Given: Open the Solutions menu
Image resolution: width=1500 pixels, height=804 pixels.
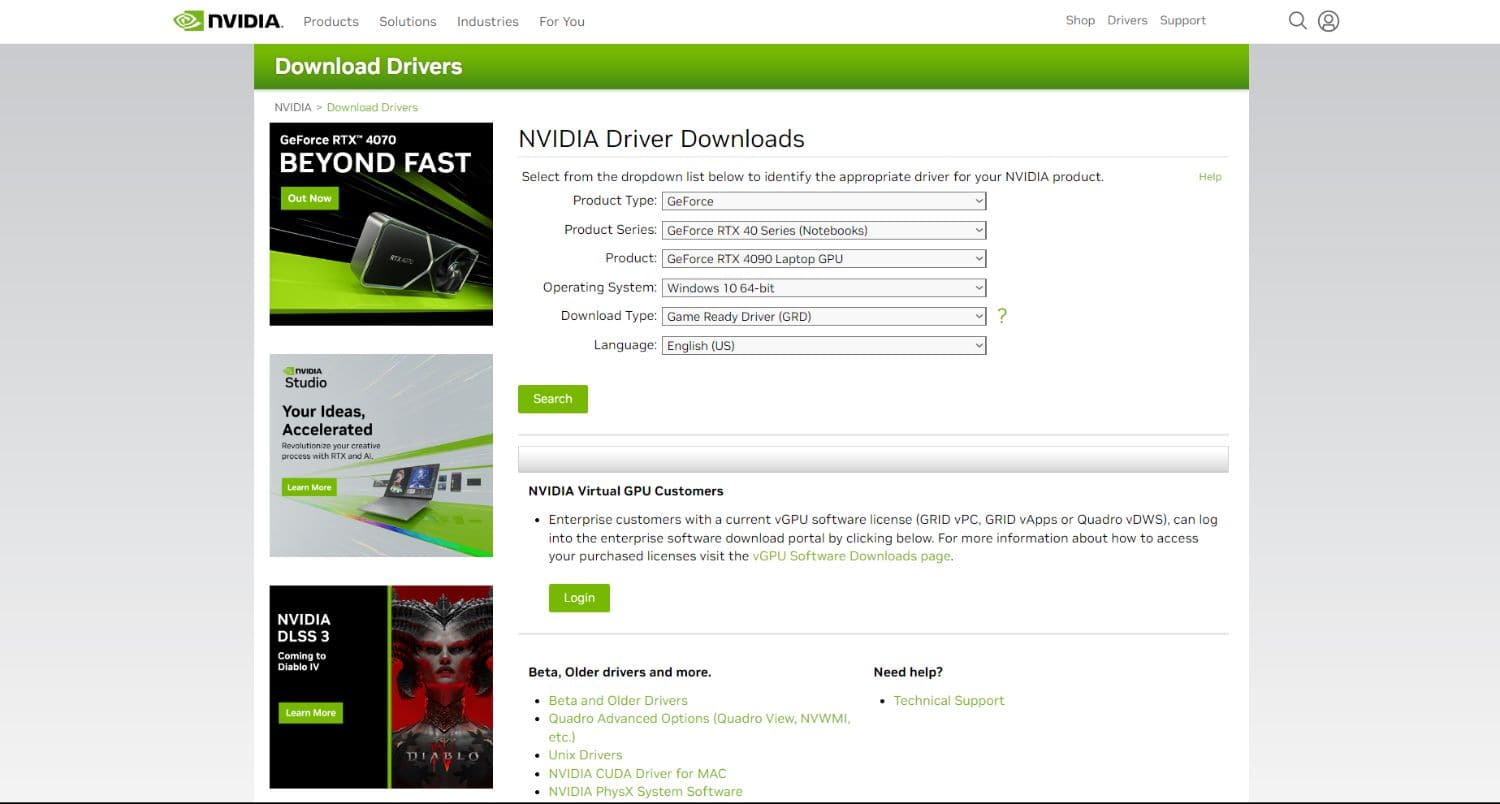Looking at the screenshot, I should (408, 21).
